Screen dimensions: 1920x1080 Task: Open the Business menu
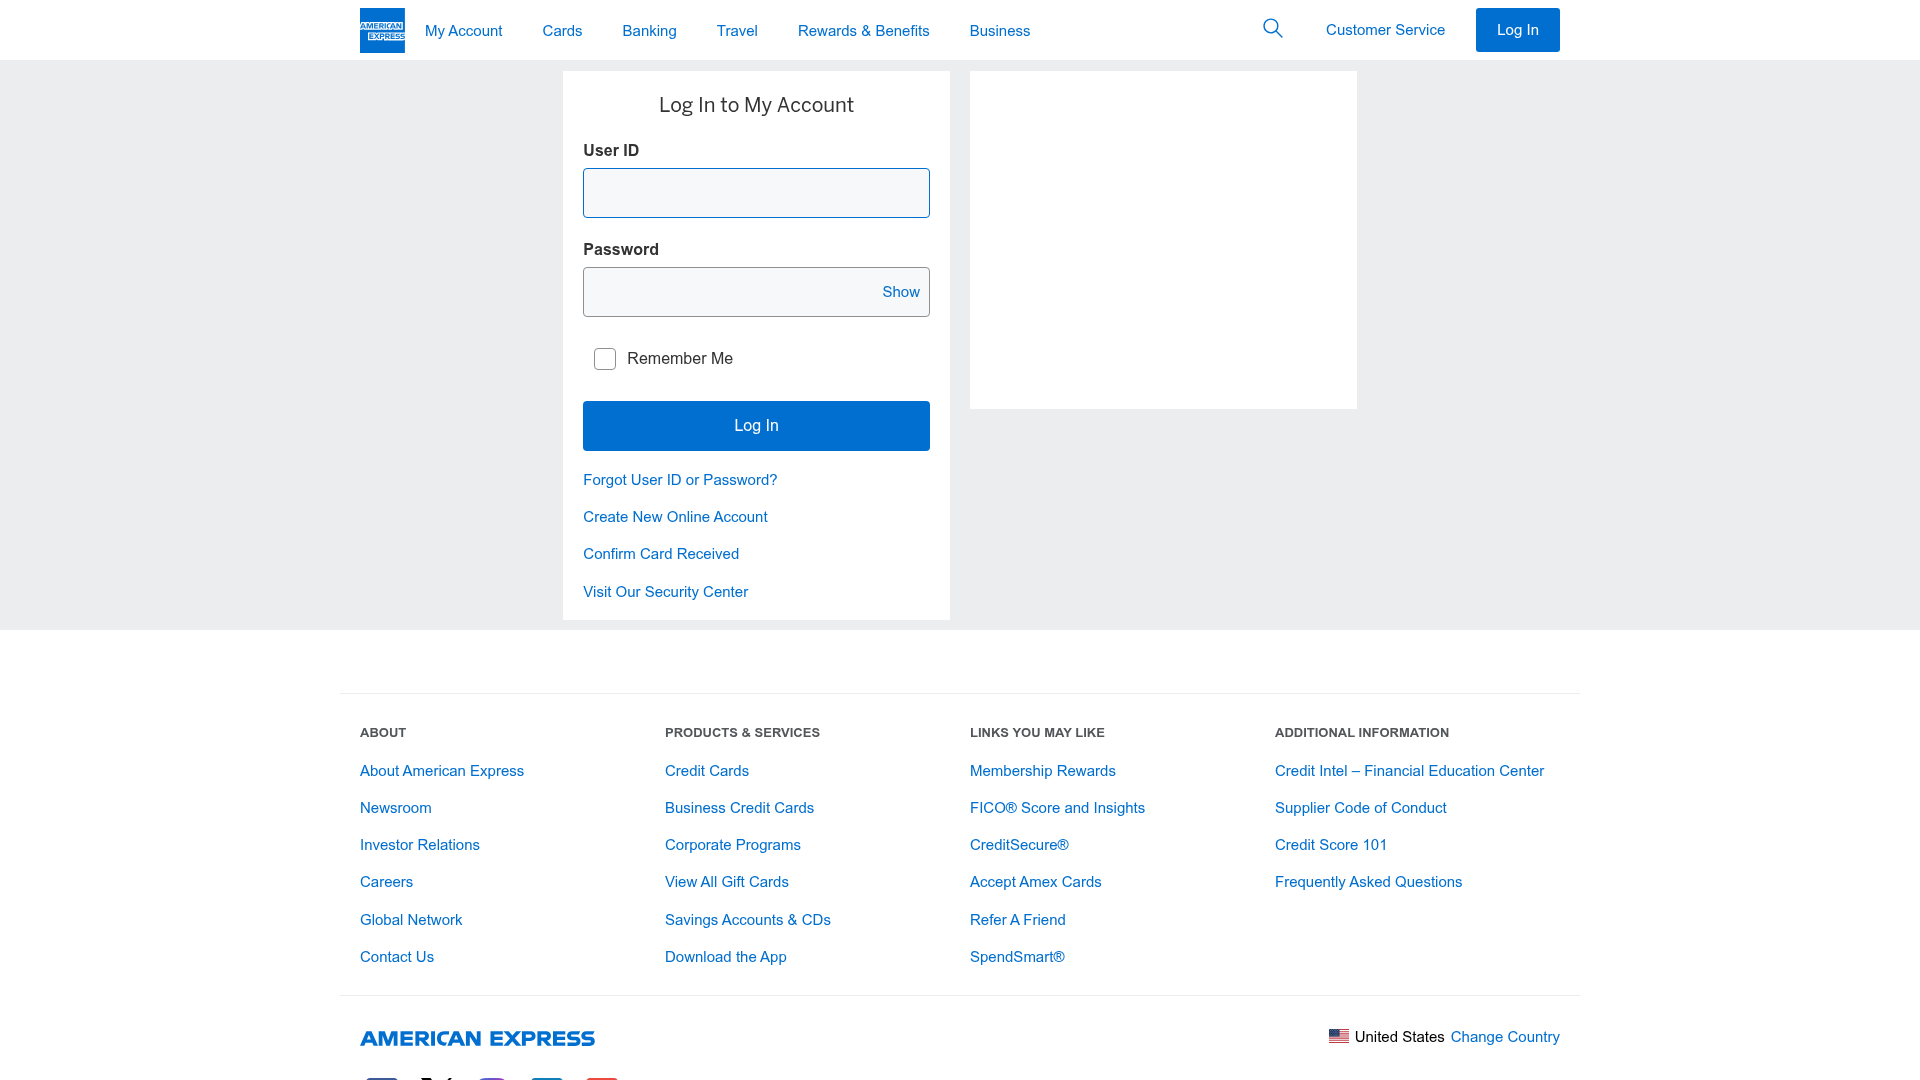pos(999,31)
